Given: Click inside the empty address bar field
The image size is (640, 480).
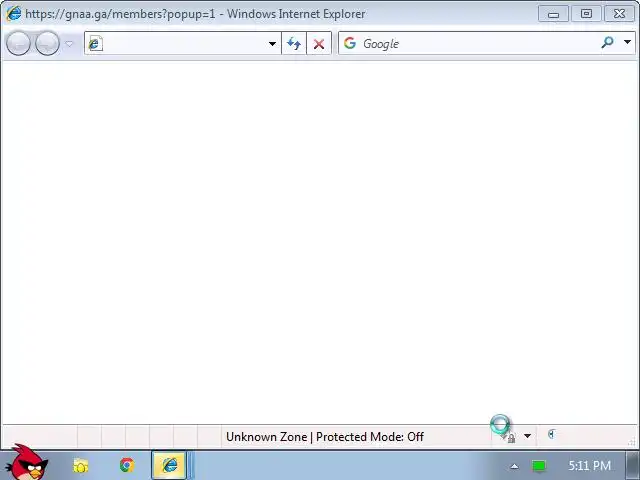Looking at the screenshot, I should click(x=184, y=43).
